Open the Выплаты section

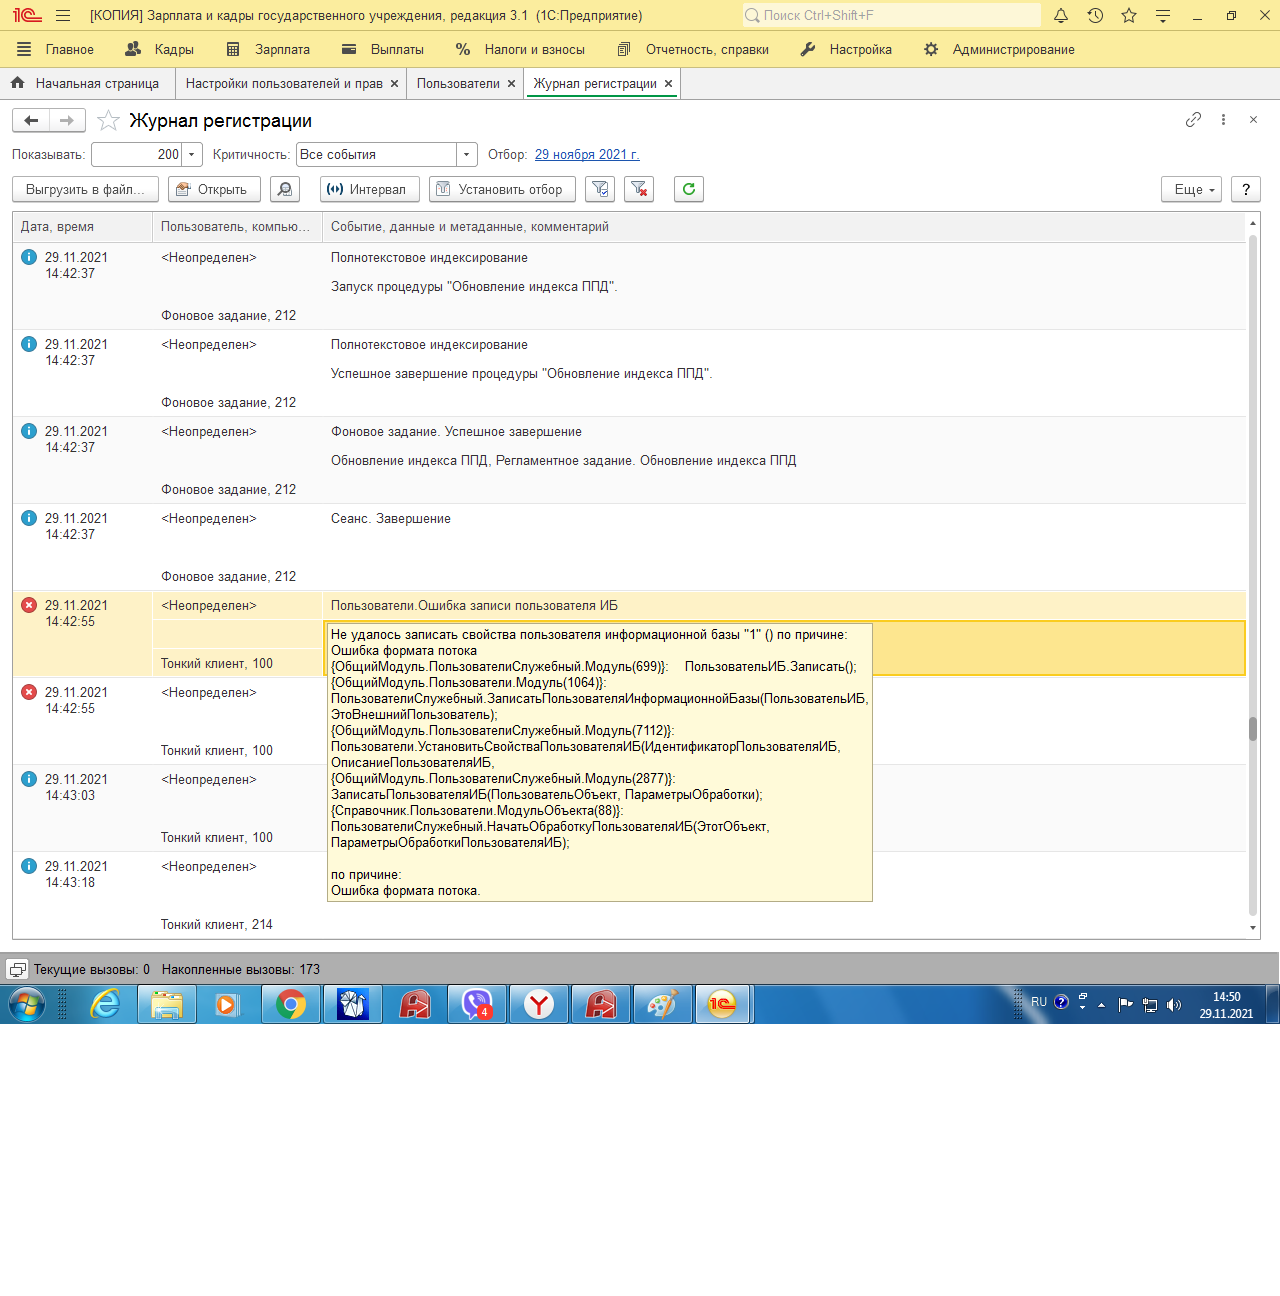pyautogui.click(x=383, y=49)
